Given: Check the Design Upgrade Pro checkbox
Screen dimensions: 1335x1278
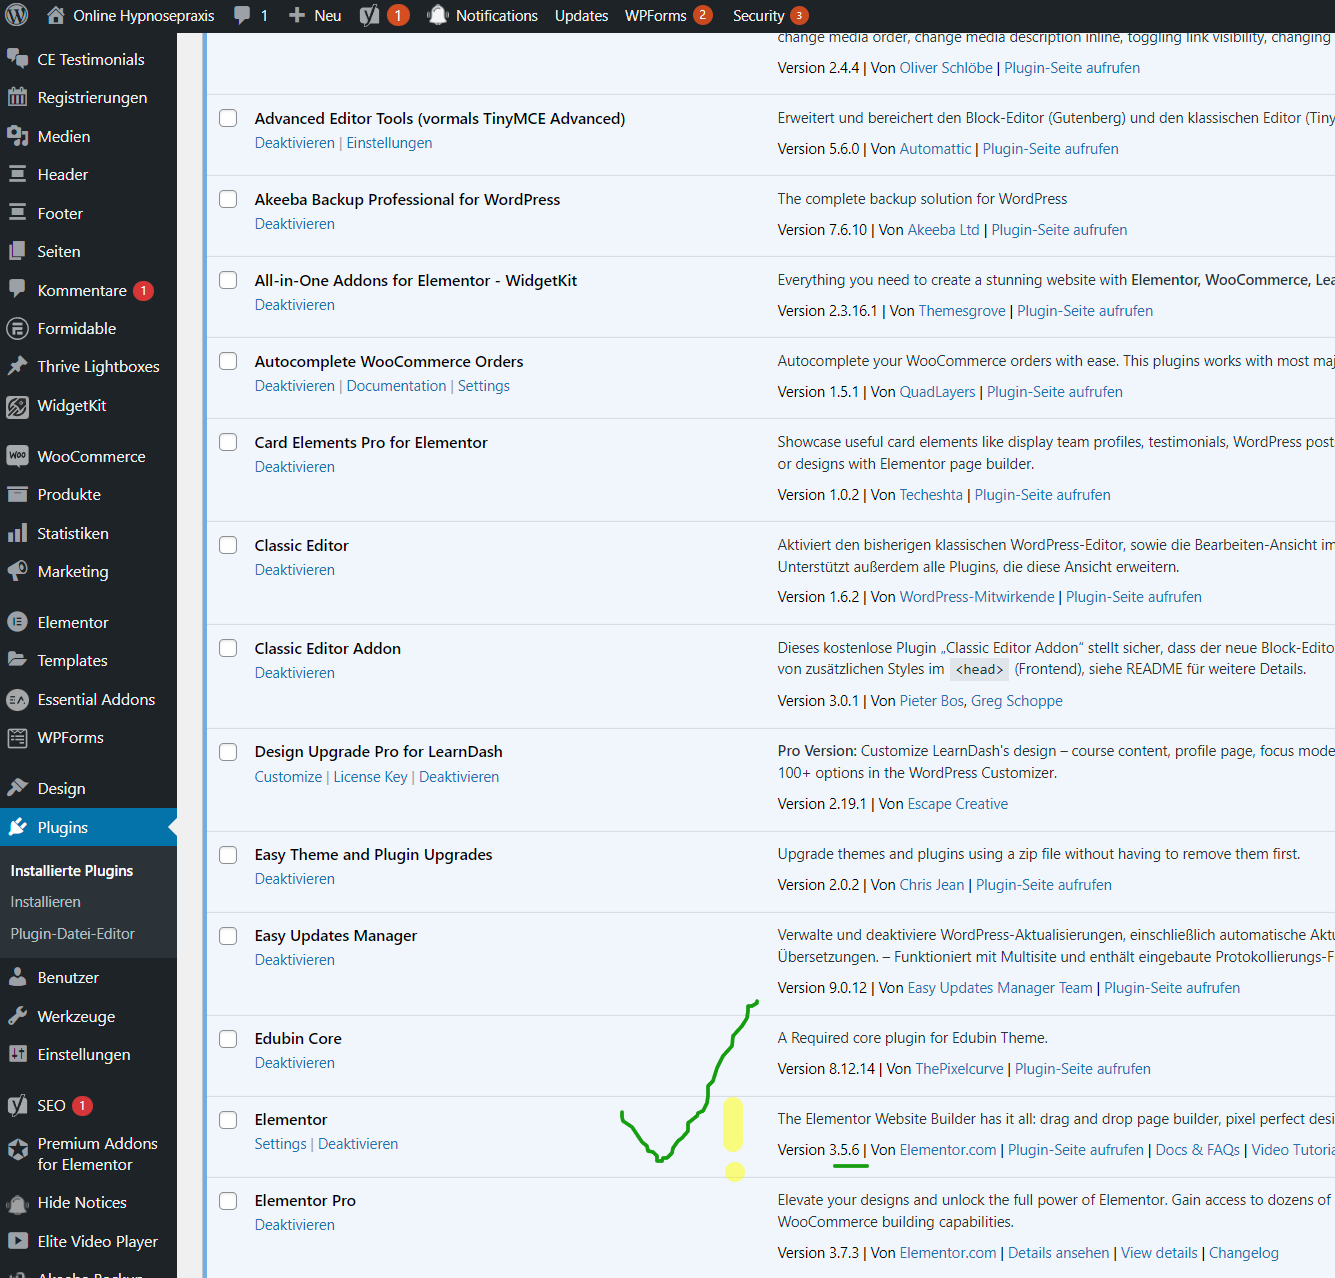Looking at the screenshot, I should click(x=228, y=751).
